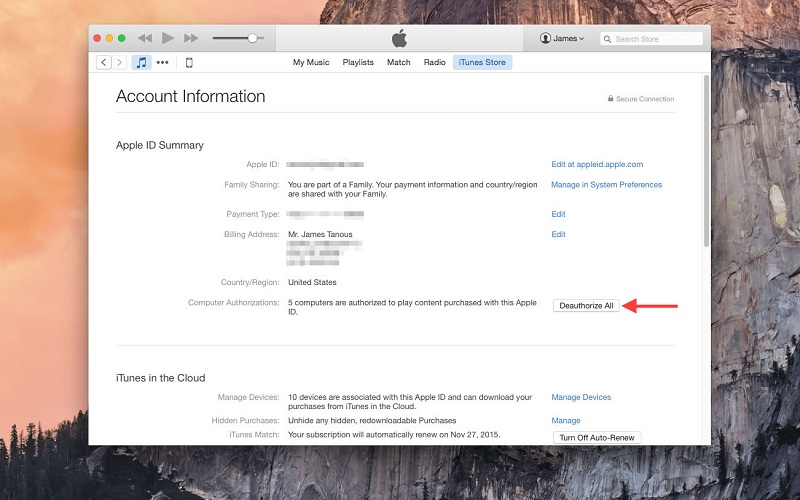Screen dimensions: 800x500
Task: Click Turn Off Auto-Renew button
Action: point(597,437)
